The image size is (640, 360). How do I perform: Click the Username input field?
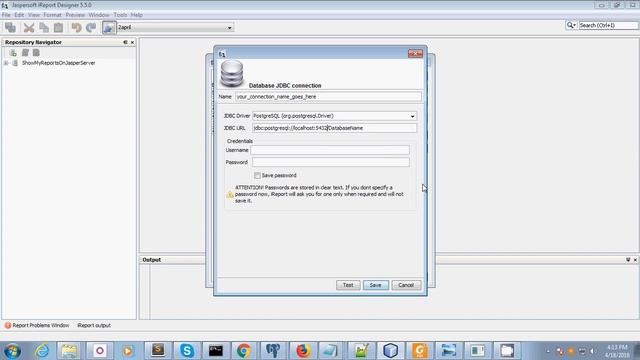pyautogui.click(x=330, y=150)
